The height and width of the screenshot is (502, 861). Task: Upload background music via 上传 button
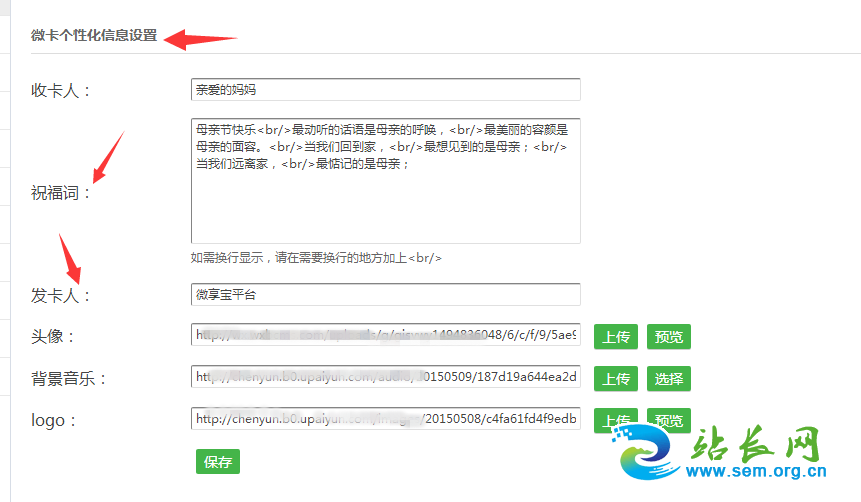point(616,378)
